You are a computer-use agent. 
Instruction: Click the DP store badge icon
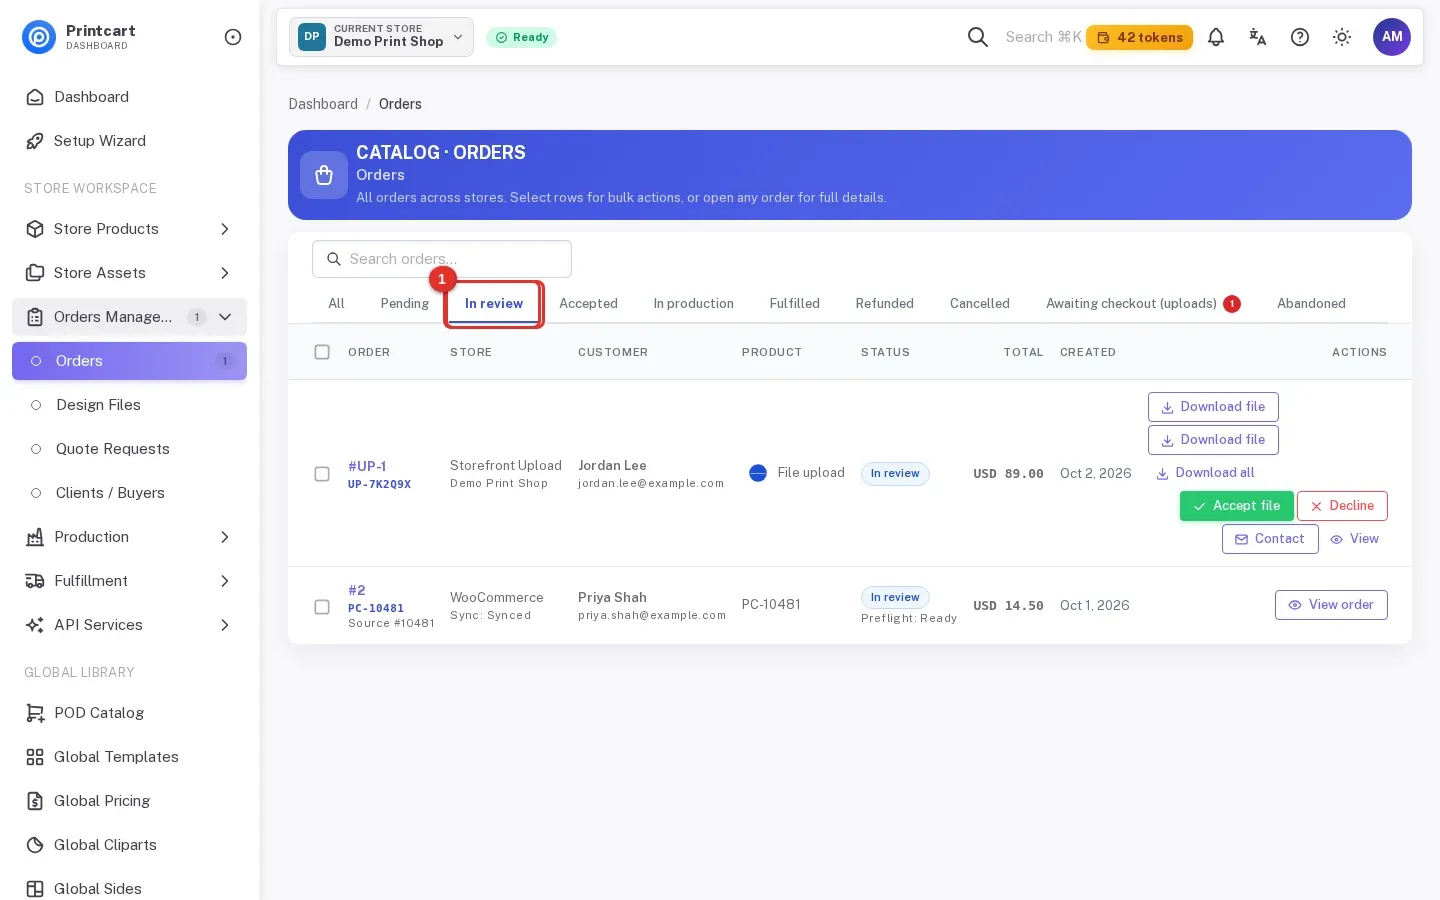click(312, 37)
